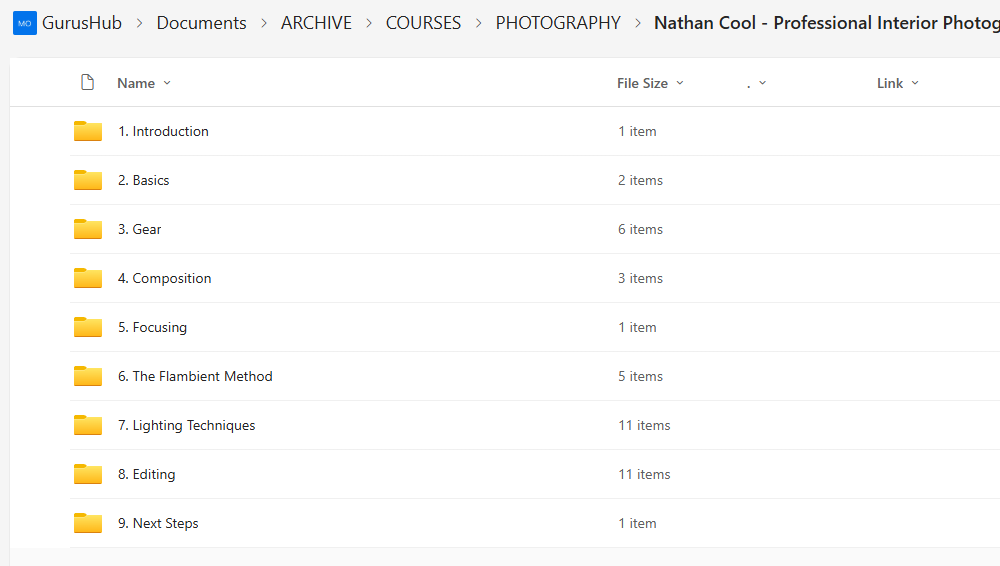Click the folder icon for 1. Introduction
Screen dimensions: 1000x566
click(x=88, y=131)
